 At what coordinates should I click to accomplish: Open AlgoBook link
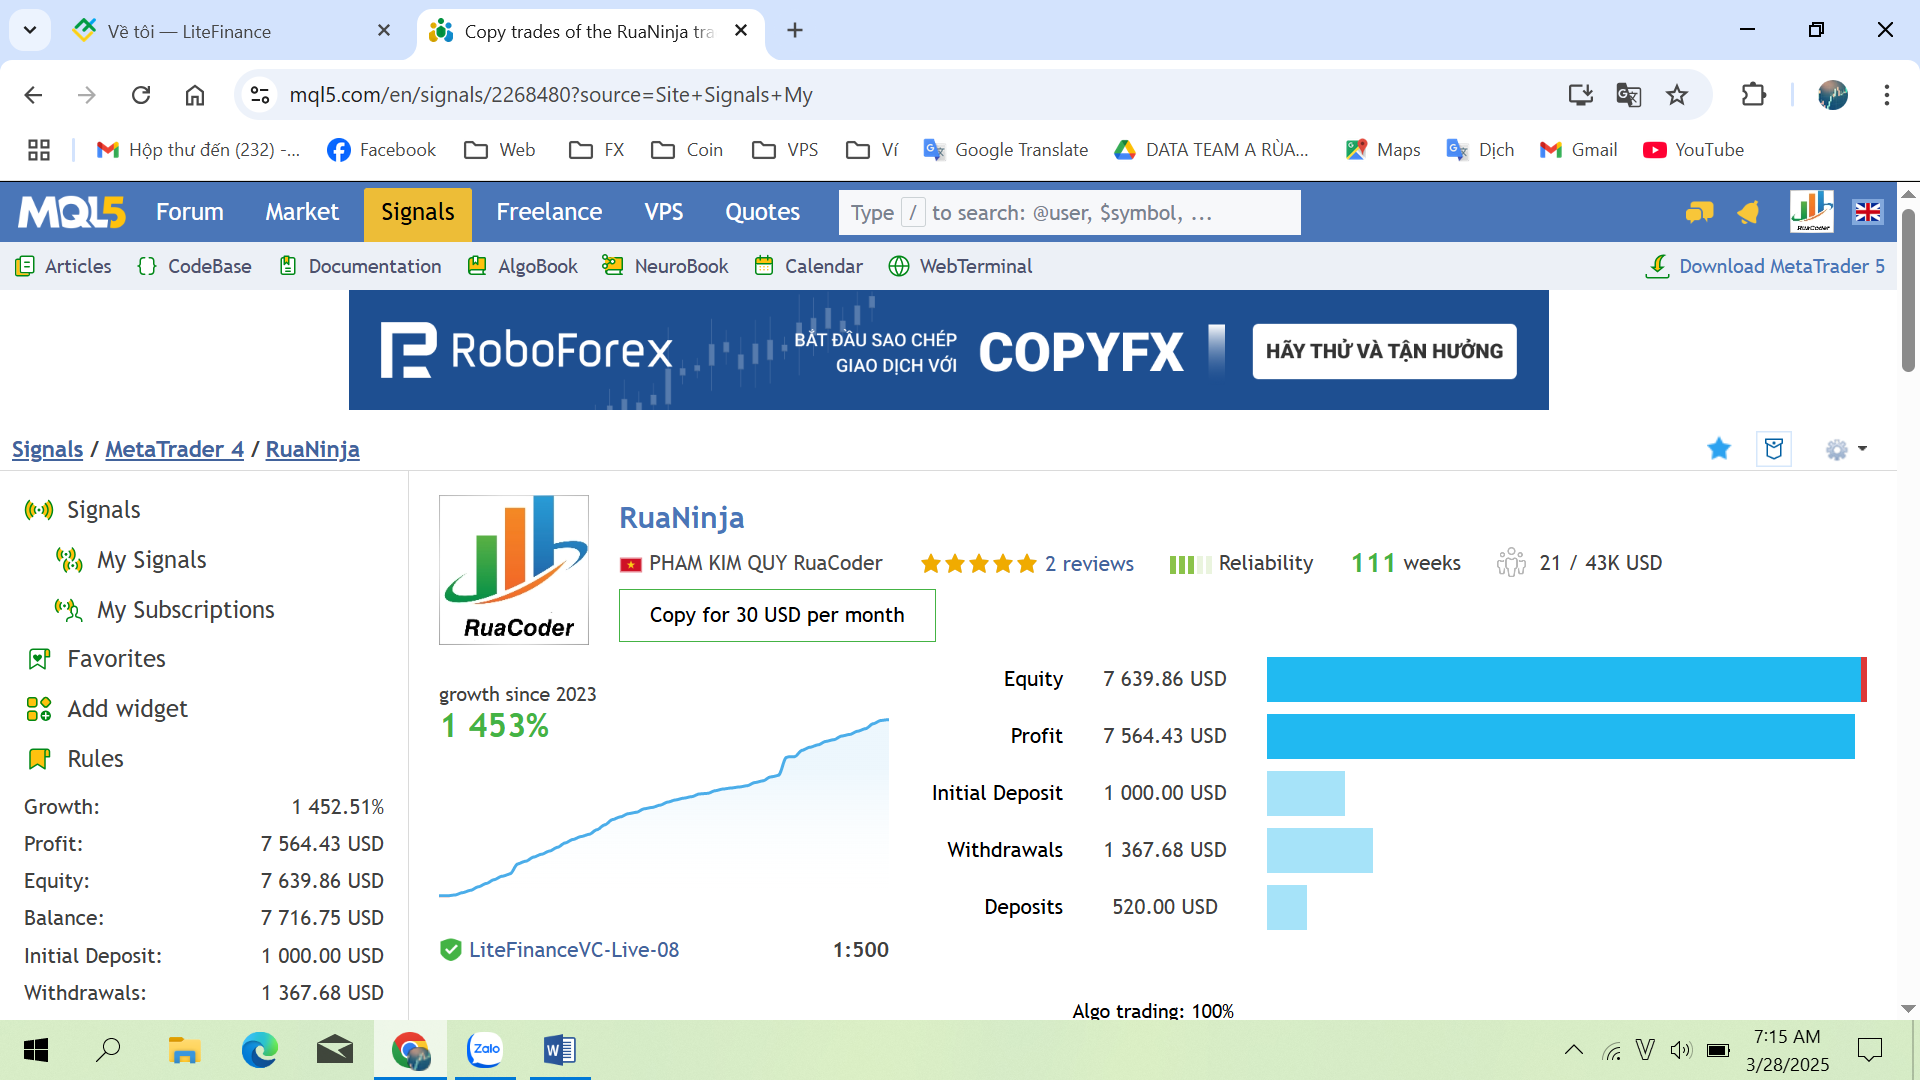click(523, 266)
